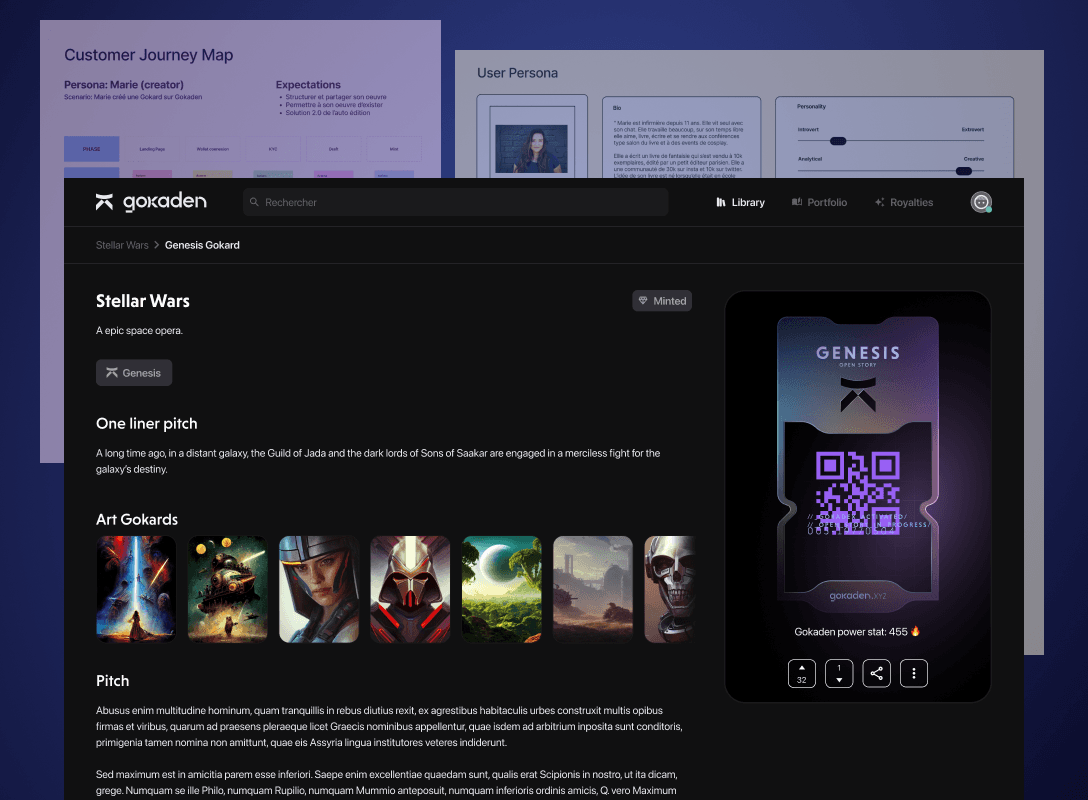Click the Bio text card in User Persona
Viewport: 1088px width, 800px height.
pos(681,137)
